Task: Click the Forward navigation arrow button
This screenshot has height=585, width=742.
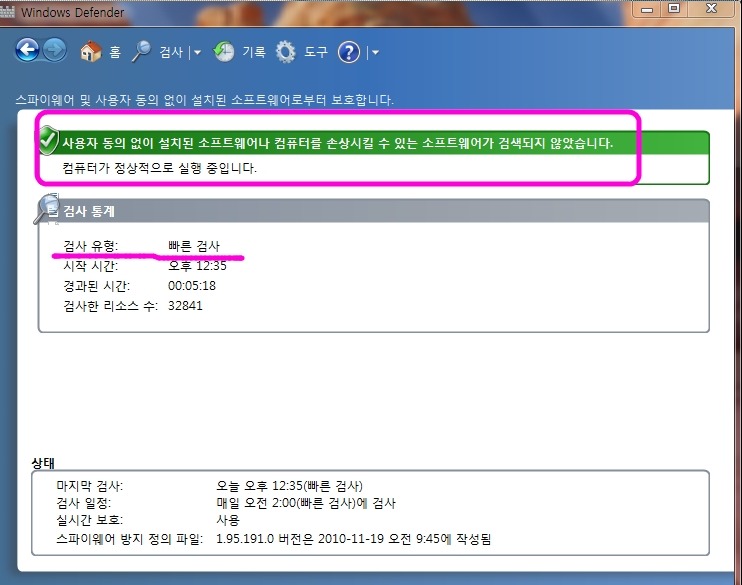Action: [54, 51]
